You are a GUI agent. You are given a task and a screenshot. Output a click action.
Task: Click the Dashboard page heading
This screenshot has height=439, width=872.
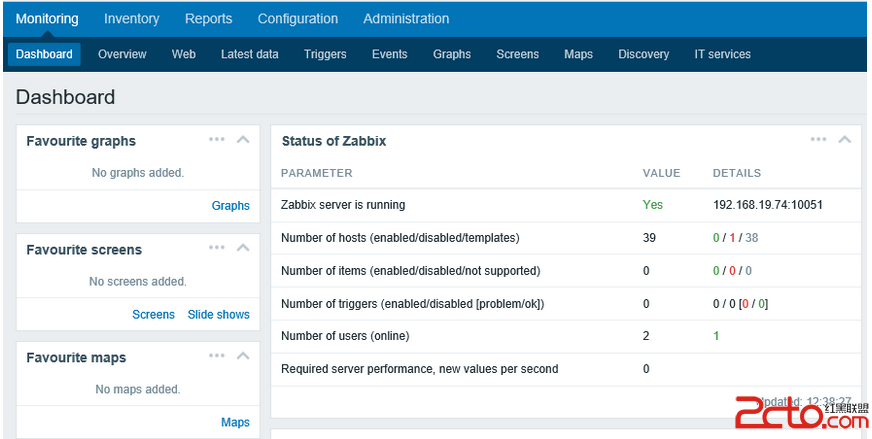point(65,97)
